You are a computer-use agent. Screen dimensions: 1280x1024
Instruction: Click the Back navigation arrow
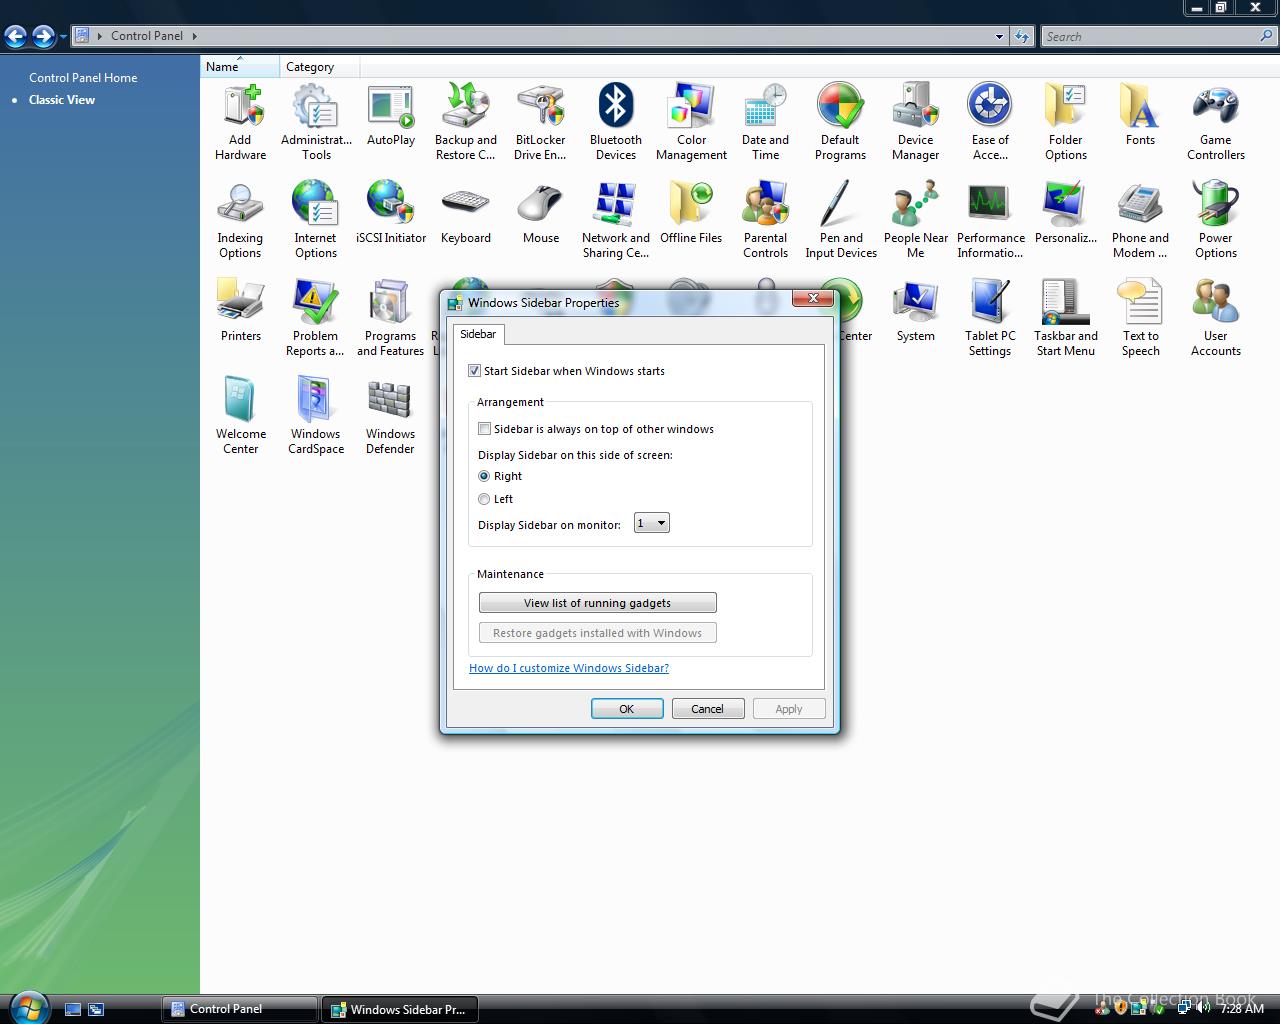(16, 37)
